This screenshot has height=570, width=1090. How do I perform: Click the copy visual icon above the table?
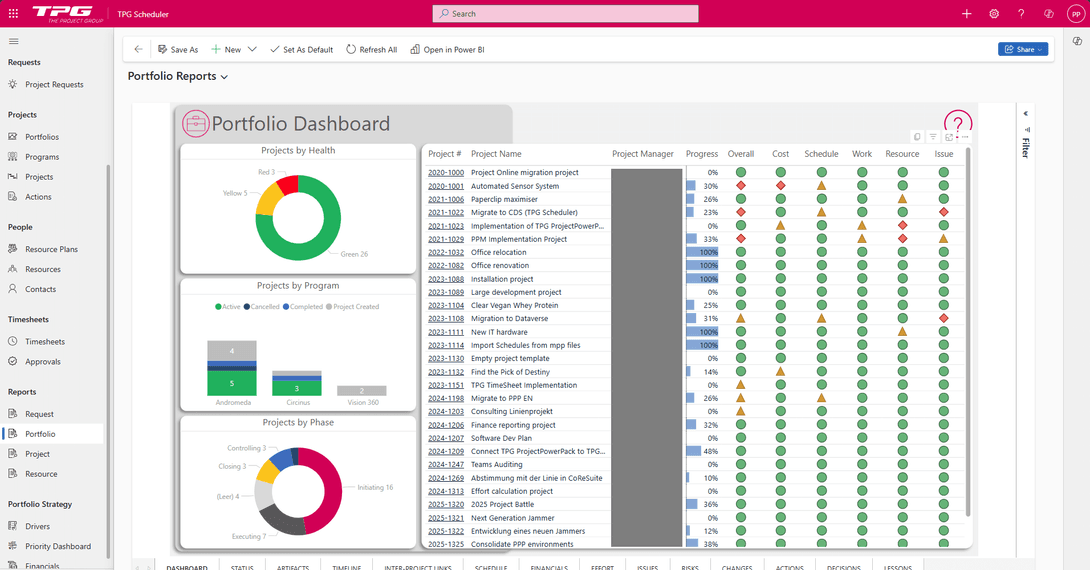coord(917,137)
